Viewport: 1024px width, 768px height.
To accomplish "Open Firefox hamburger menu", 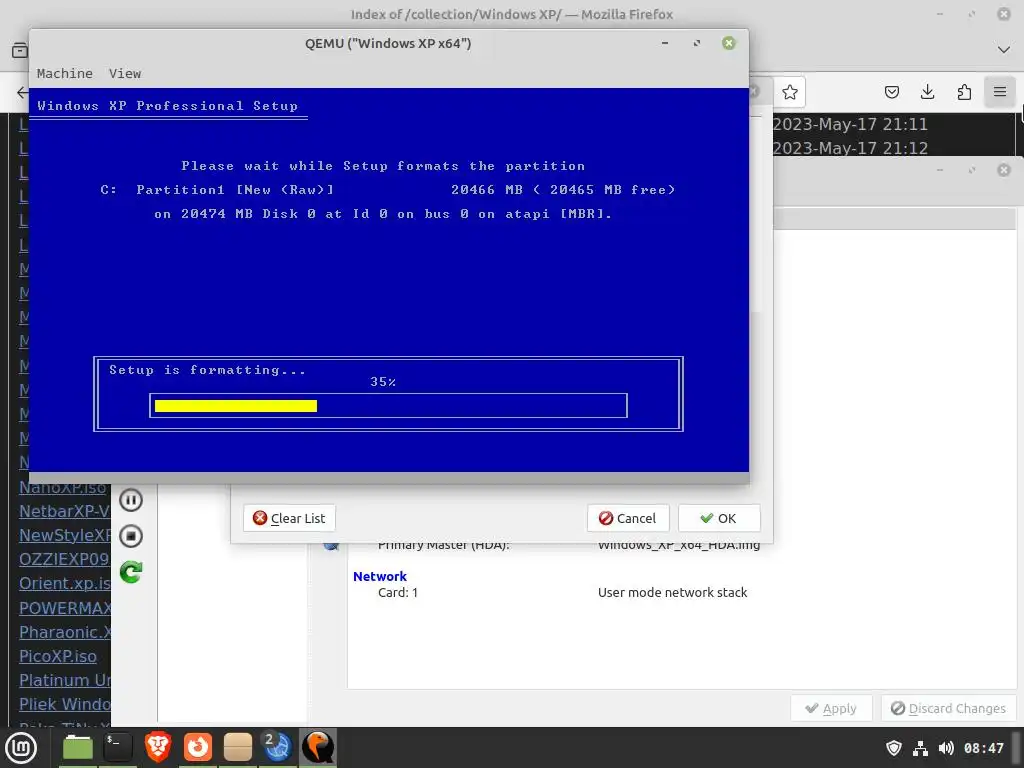I will click(x=1000, y=92).
